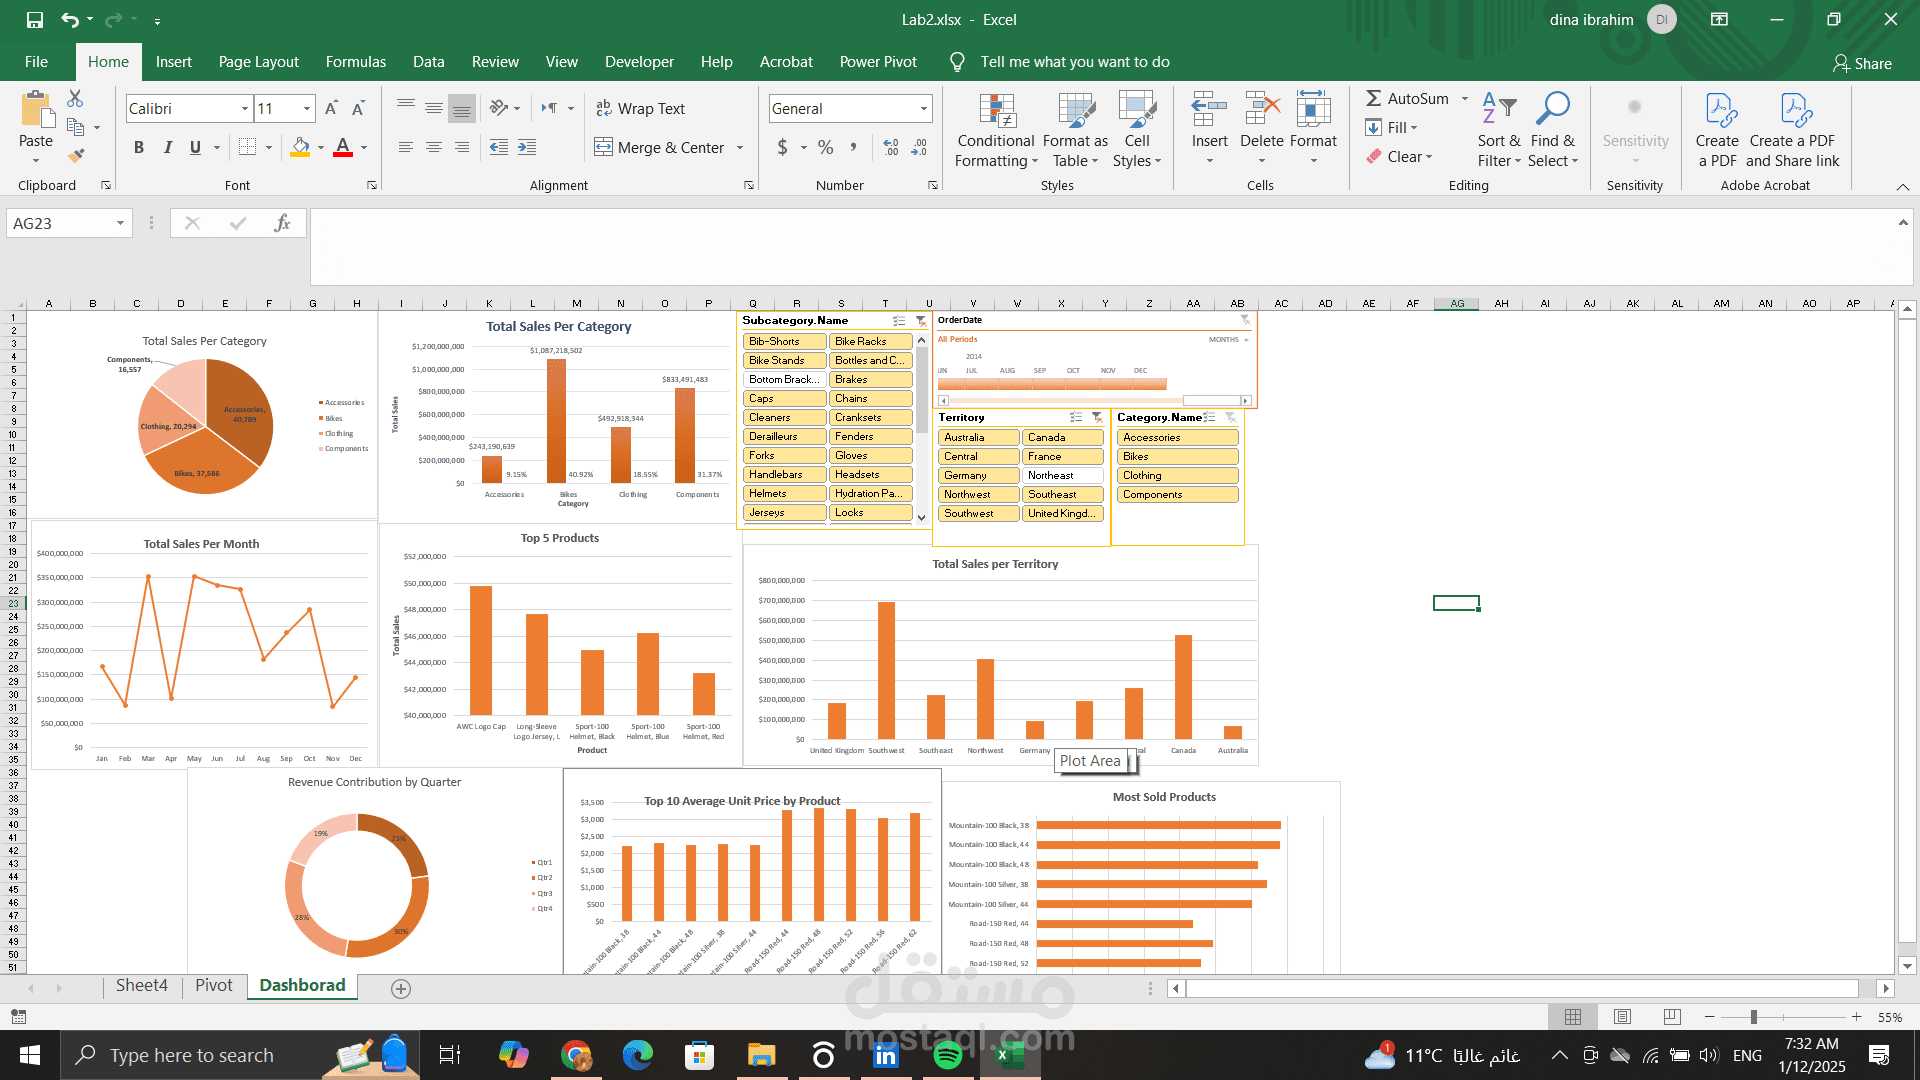Open the General number format dropdown
1920x1080 pixels.
pos(923,108)
